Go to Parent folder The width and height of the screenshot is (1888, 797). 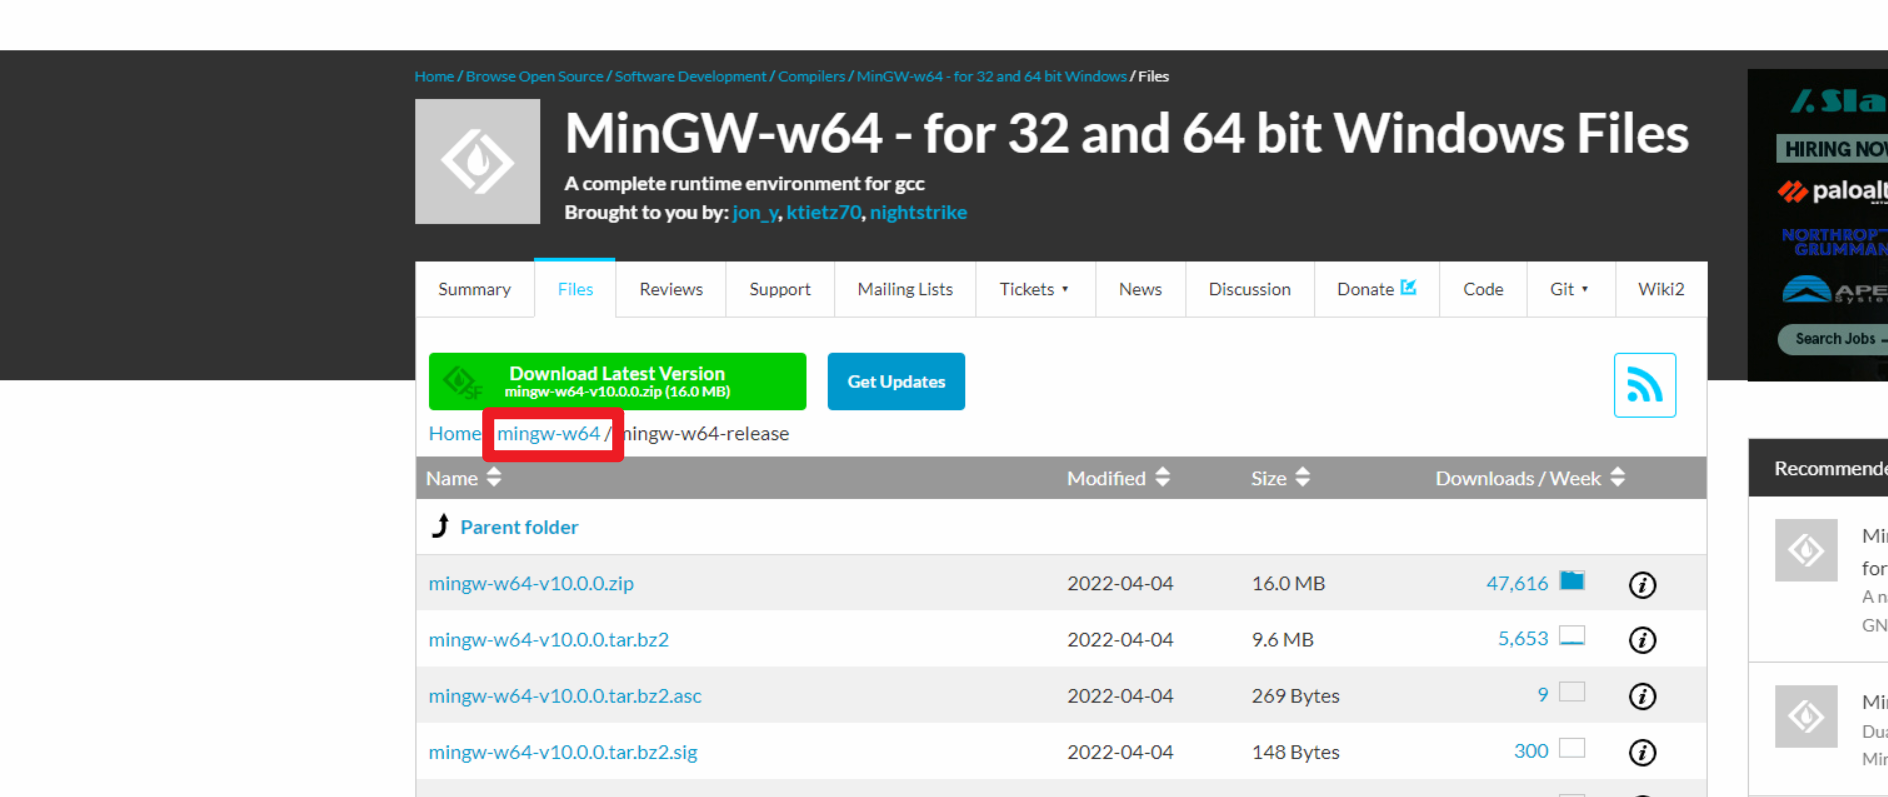[519, 527]
